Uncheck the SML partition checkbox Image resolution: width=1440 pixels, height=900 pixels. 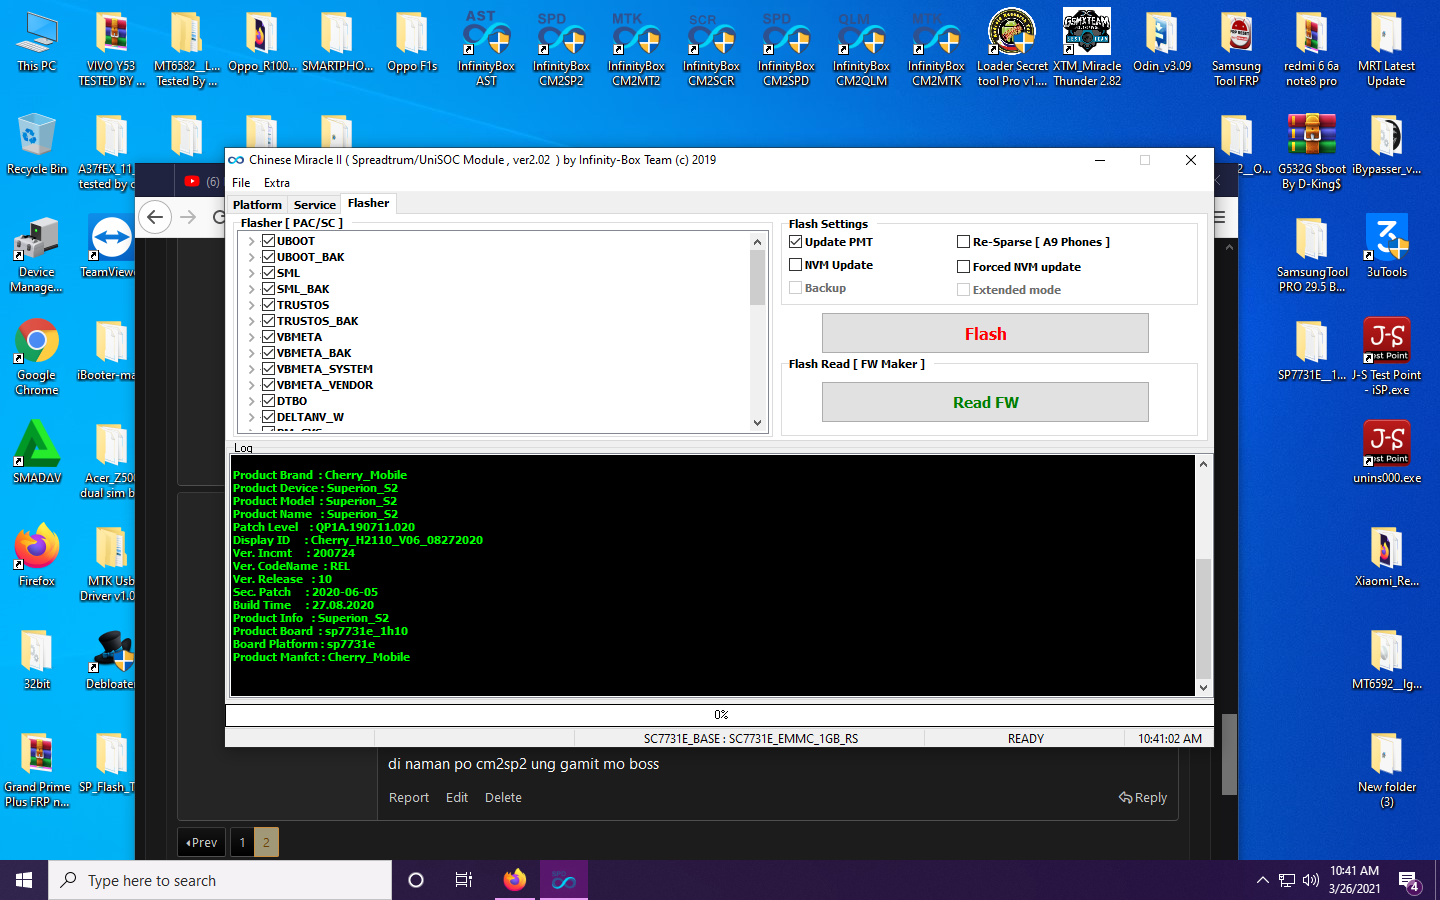coord(268,273)
